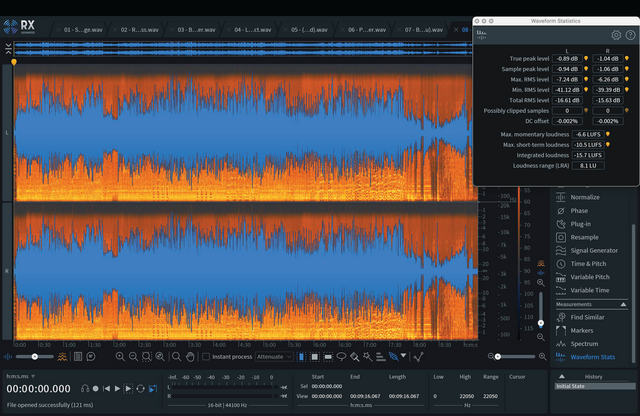Screen dimensions: 640x416
Task: Enable the Instant process checkbox
Action: pos(207,356)
